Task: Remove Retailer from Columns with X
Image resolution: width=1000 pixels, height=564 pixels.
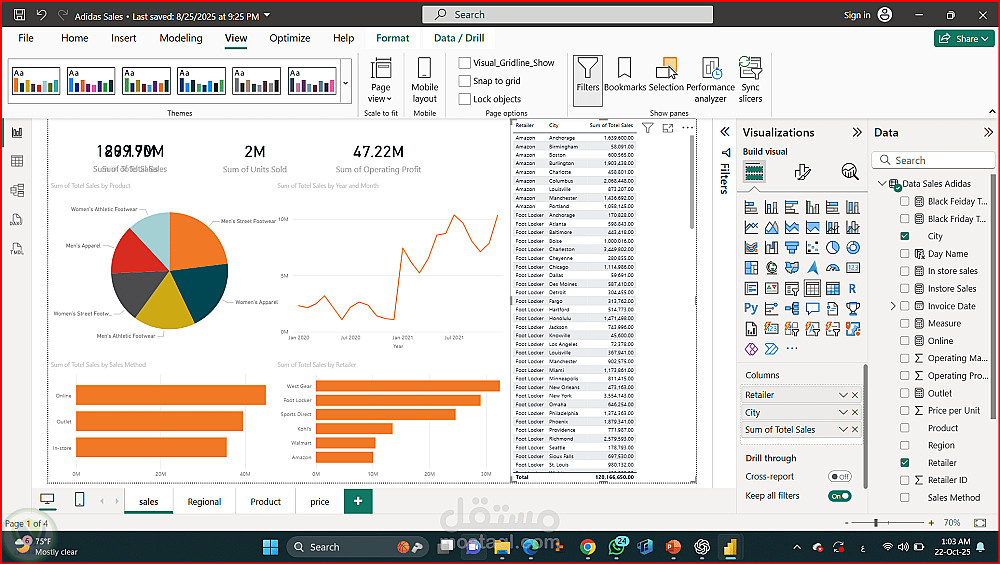Action: pyautogui.click(x=855, y=395)
